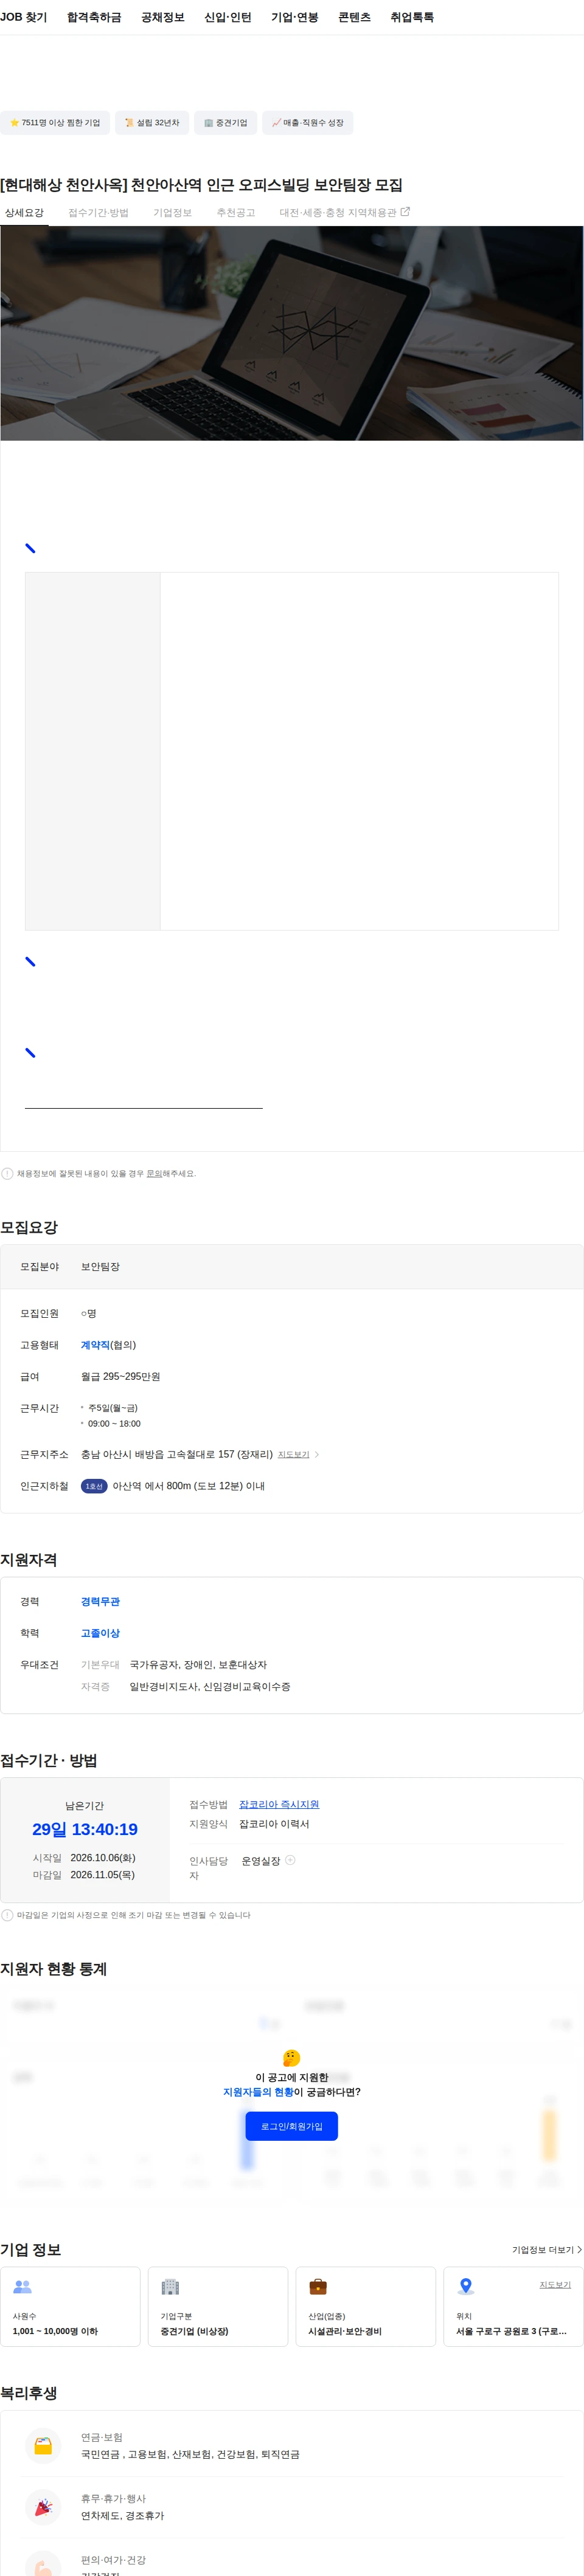Screen dimensions: 584x2576
Task: Open the JOB 찾기 menu
Action: pos(24,17)
